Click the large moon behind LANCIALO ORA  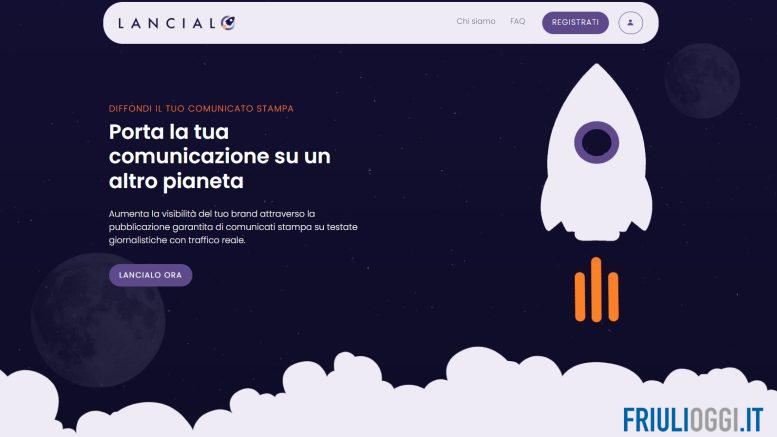point(98,320)
